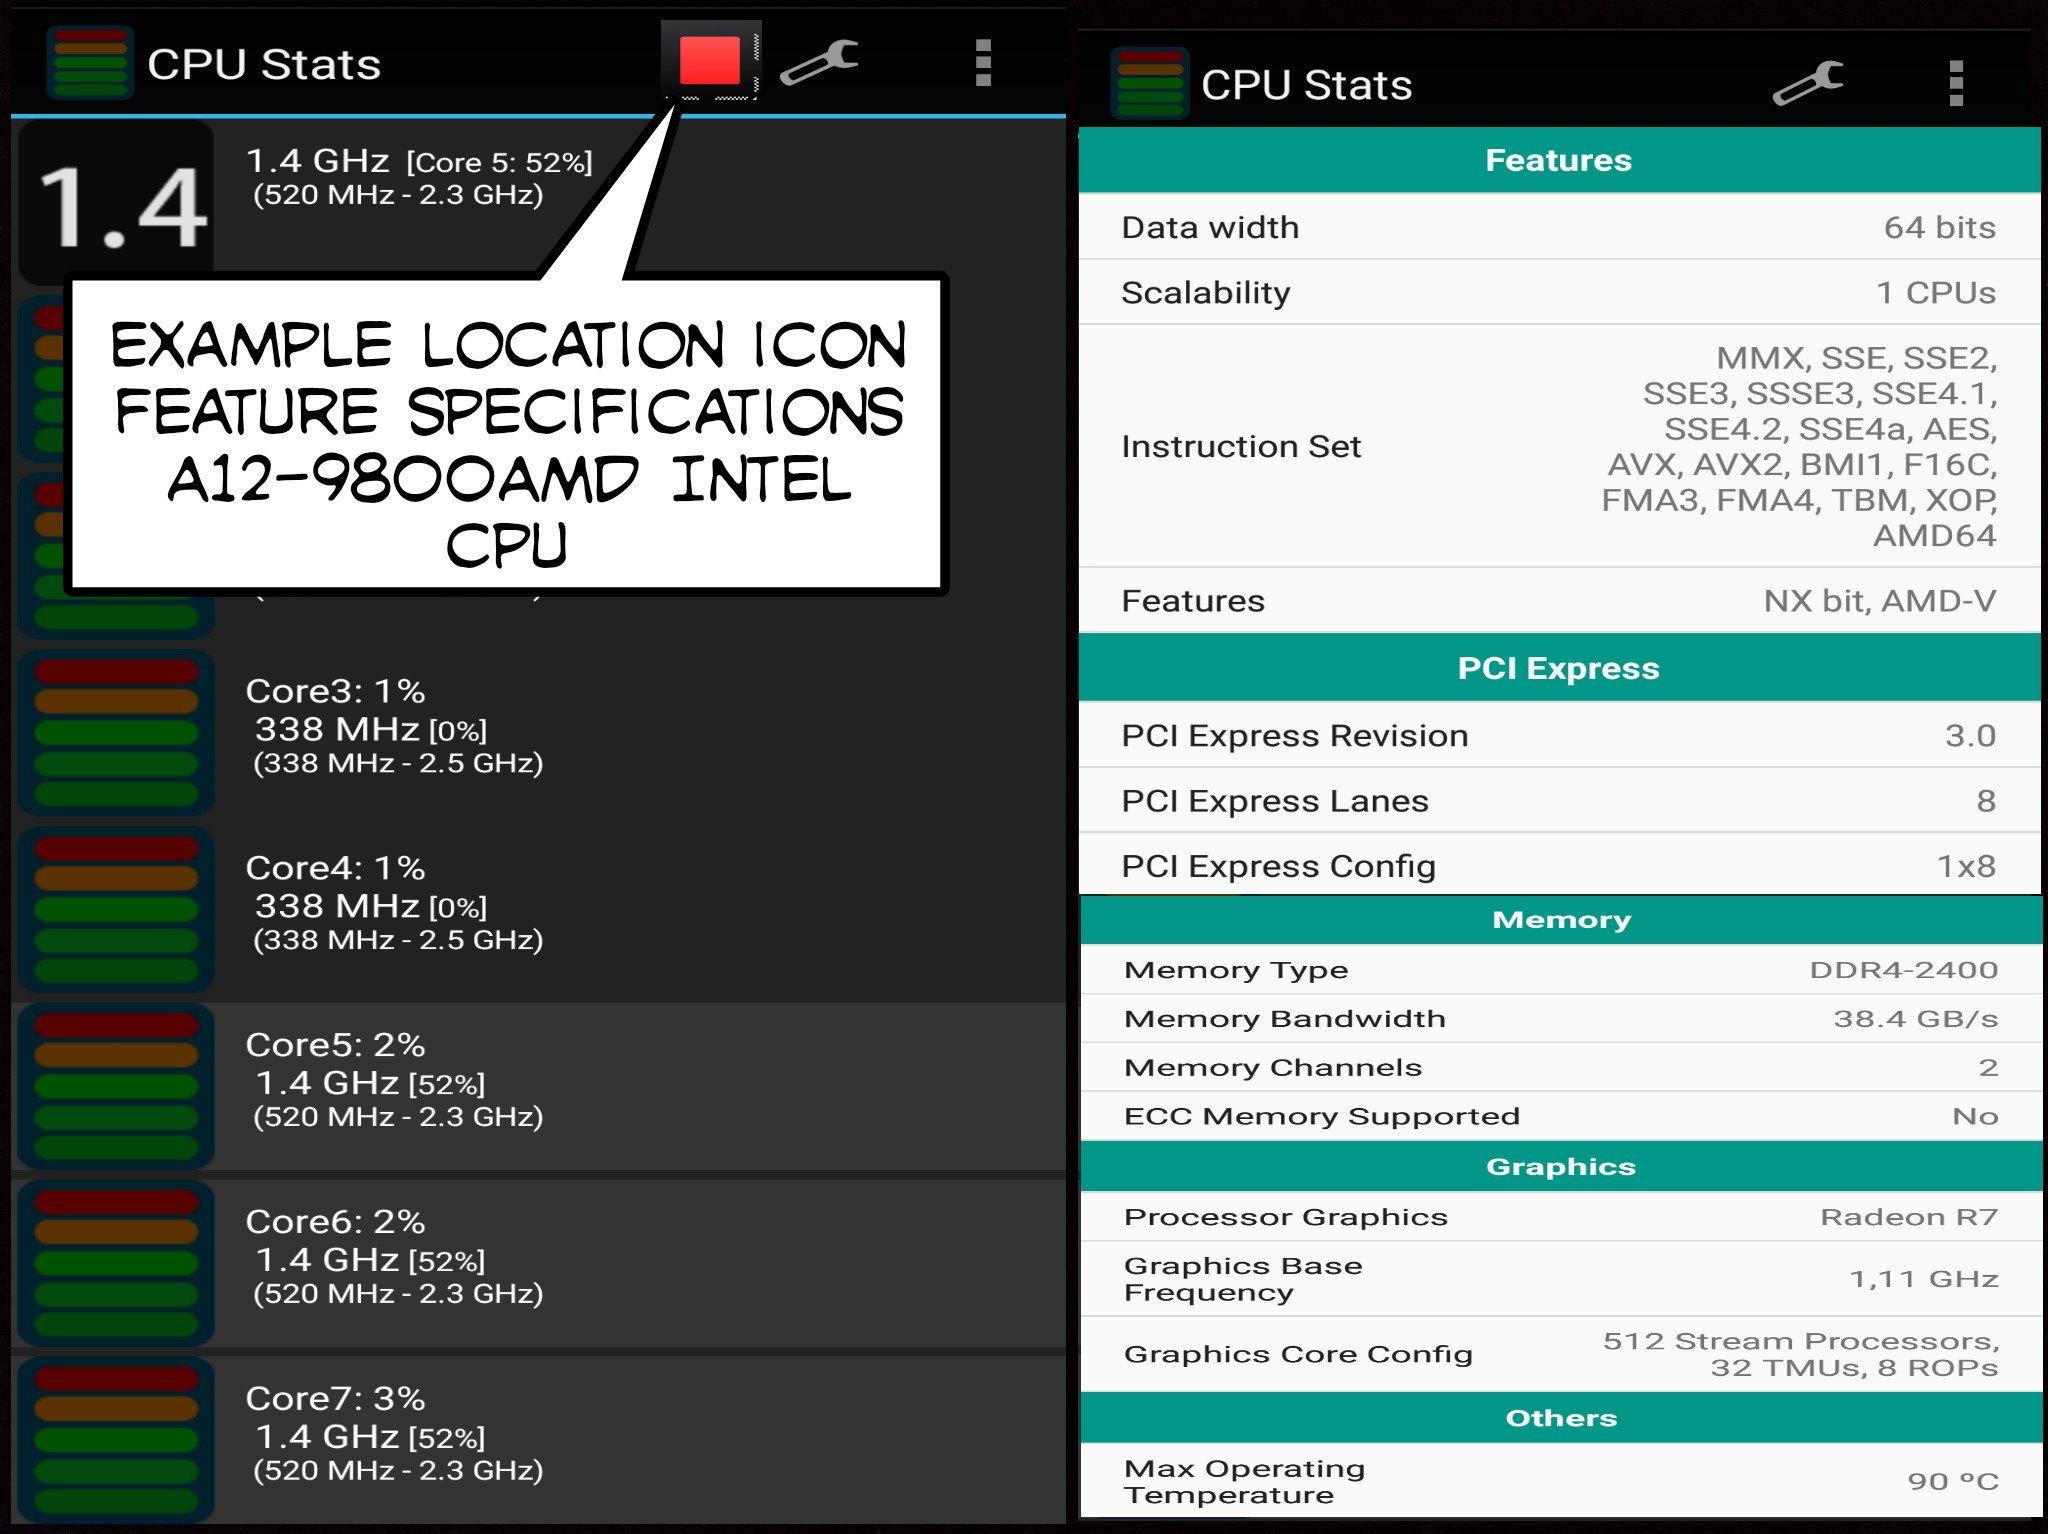Click the red location icon in left toolbar

[x=710, y=60]
